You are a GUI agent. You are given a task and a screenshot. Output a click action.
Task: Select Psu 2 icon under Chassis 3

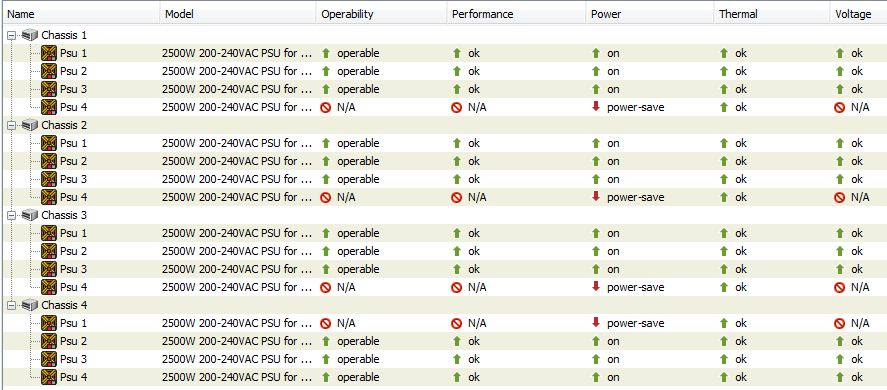tap(49, 251)
